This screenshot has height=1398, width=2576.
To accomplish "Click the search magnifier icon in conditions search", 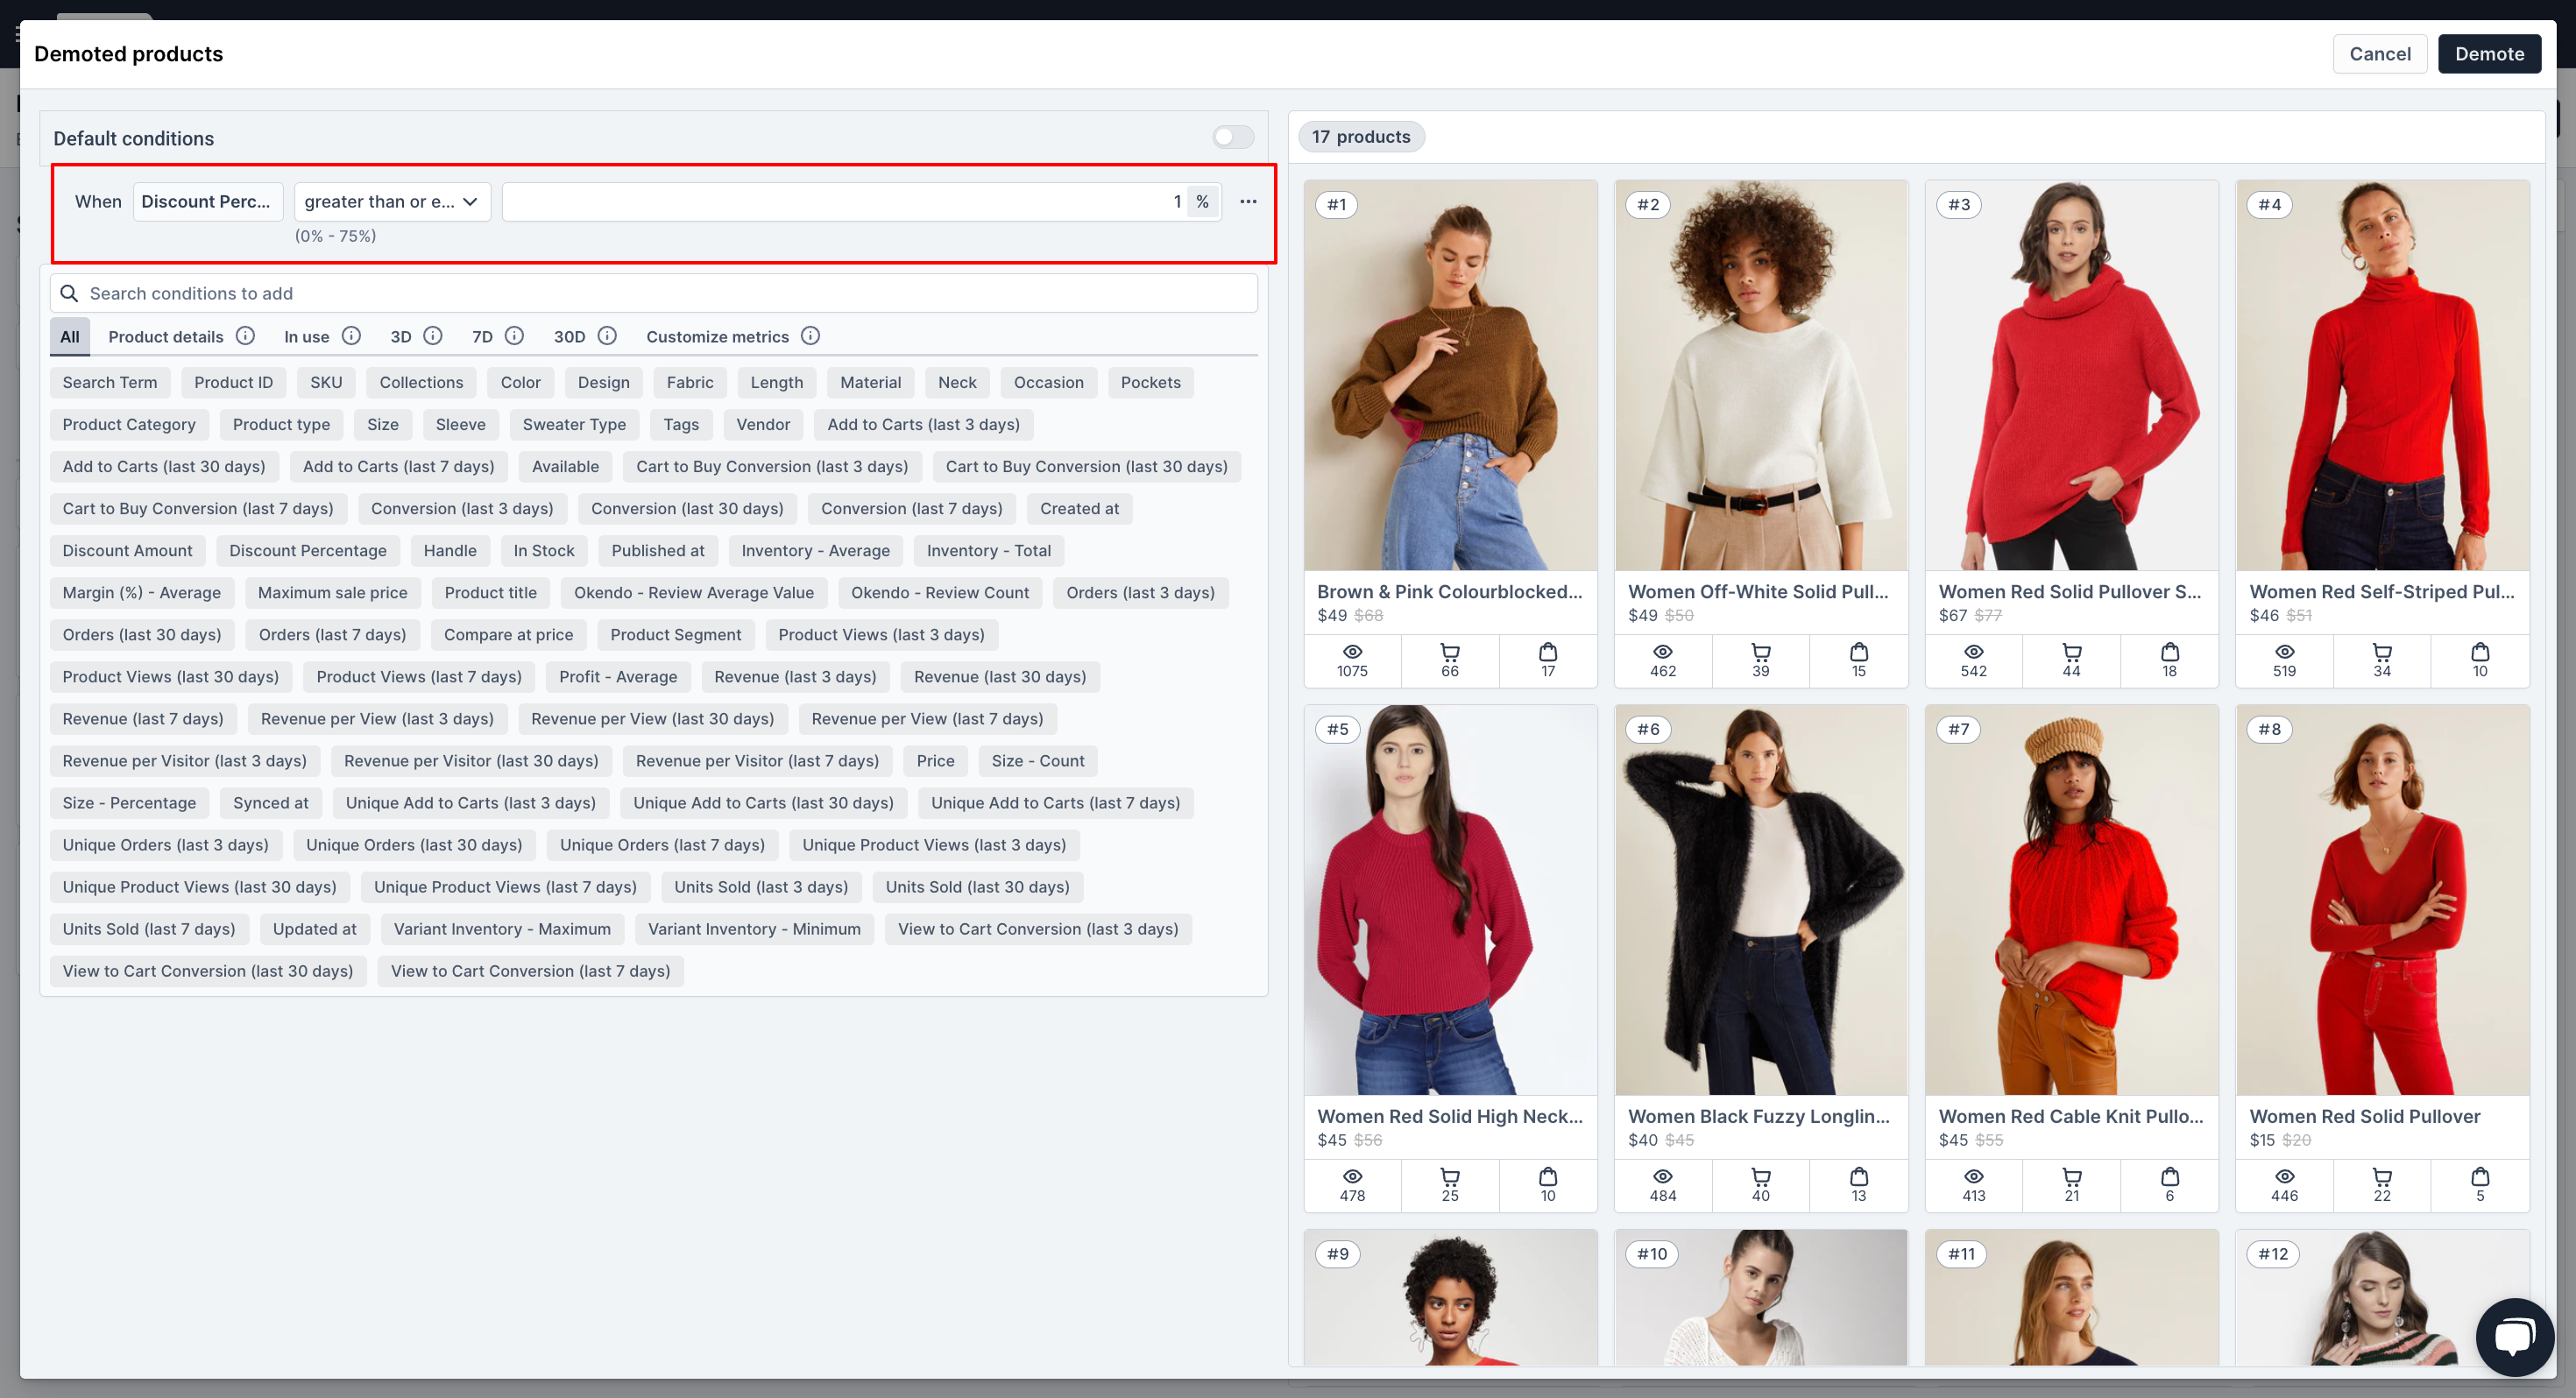I will [x=69, y=293].
